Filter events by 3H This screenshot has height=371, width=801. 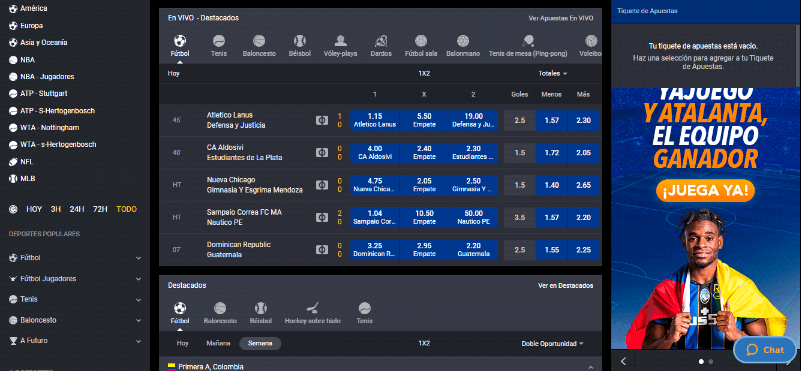coord(56,209)
